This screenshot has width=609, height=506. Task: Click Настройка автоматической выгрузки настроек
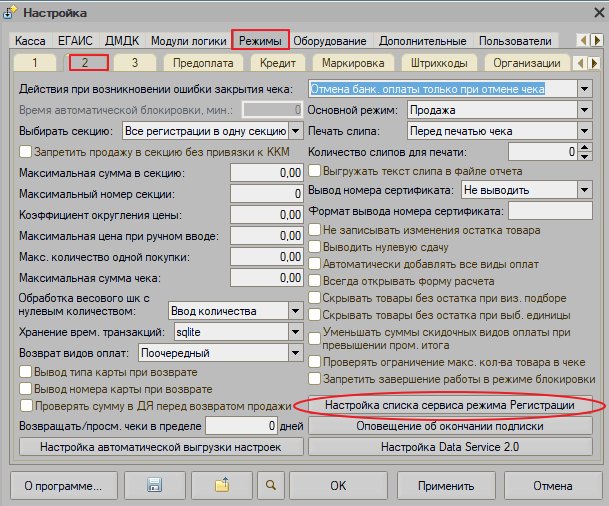tap(161, 447)
